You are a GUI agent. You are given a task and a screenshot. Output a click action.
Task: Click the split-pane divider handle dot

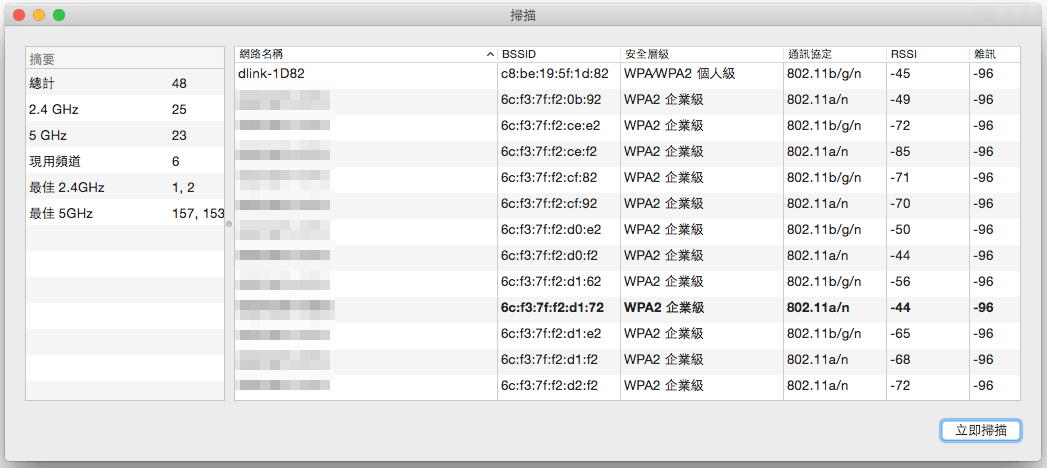point(229,224)
